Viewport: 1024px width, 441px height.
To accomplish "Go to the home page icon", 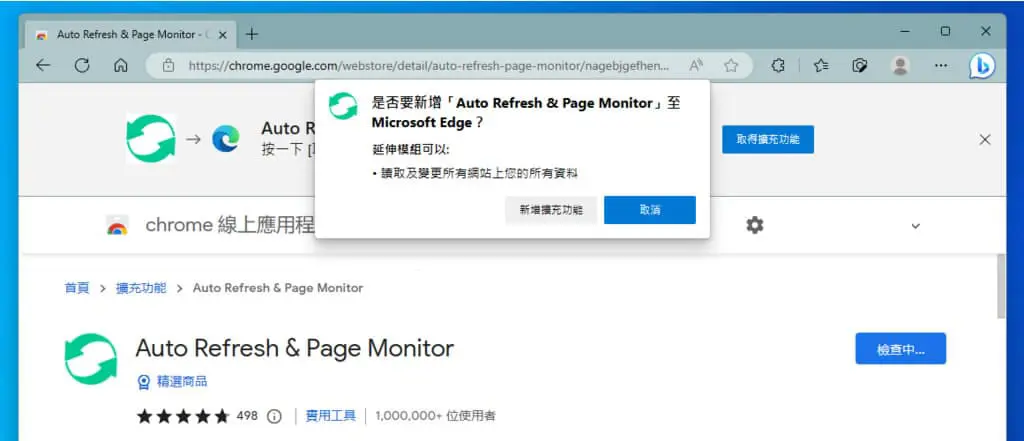I will pyautogui.click(x=120, y=65).
